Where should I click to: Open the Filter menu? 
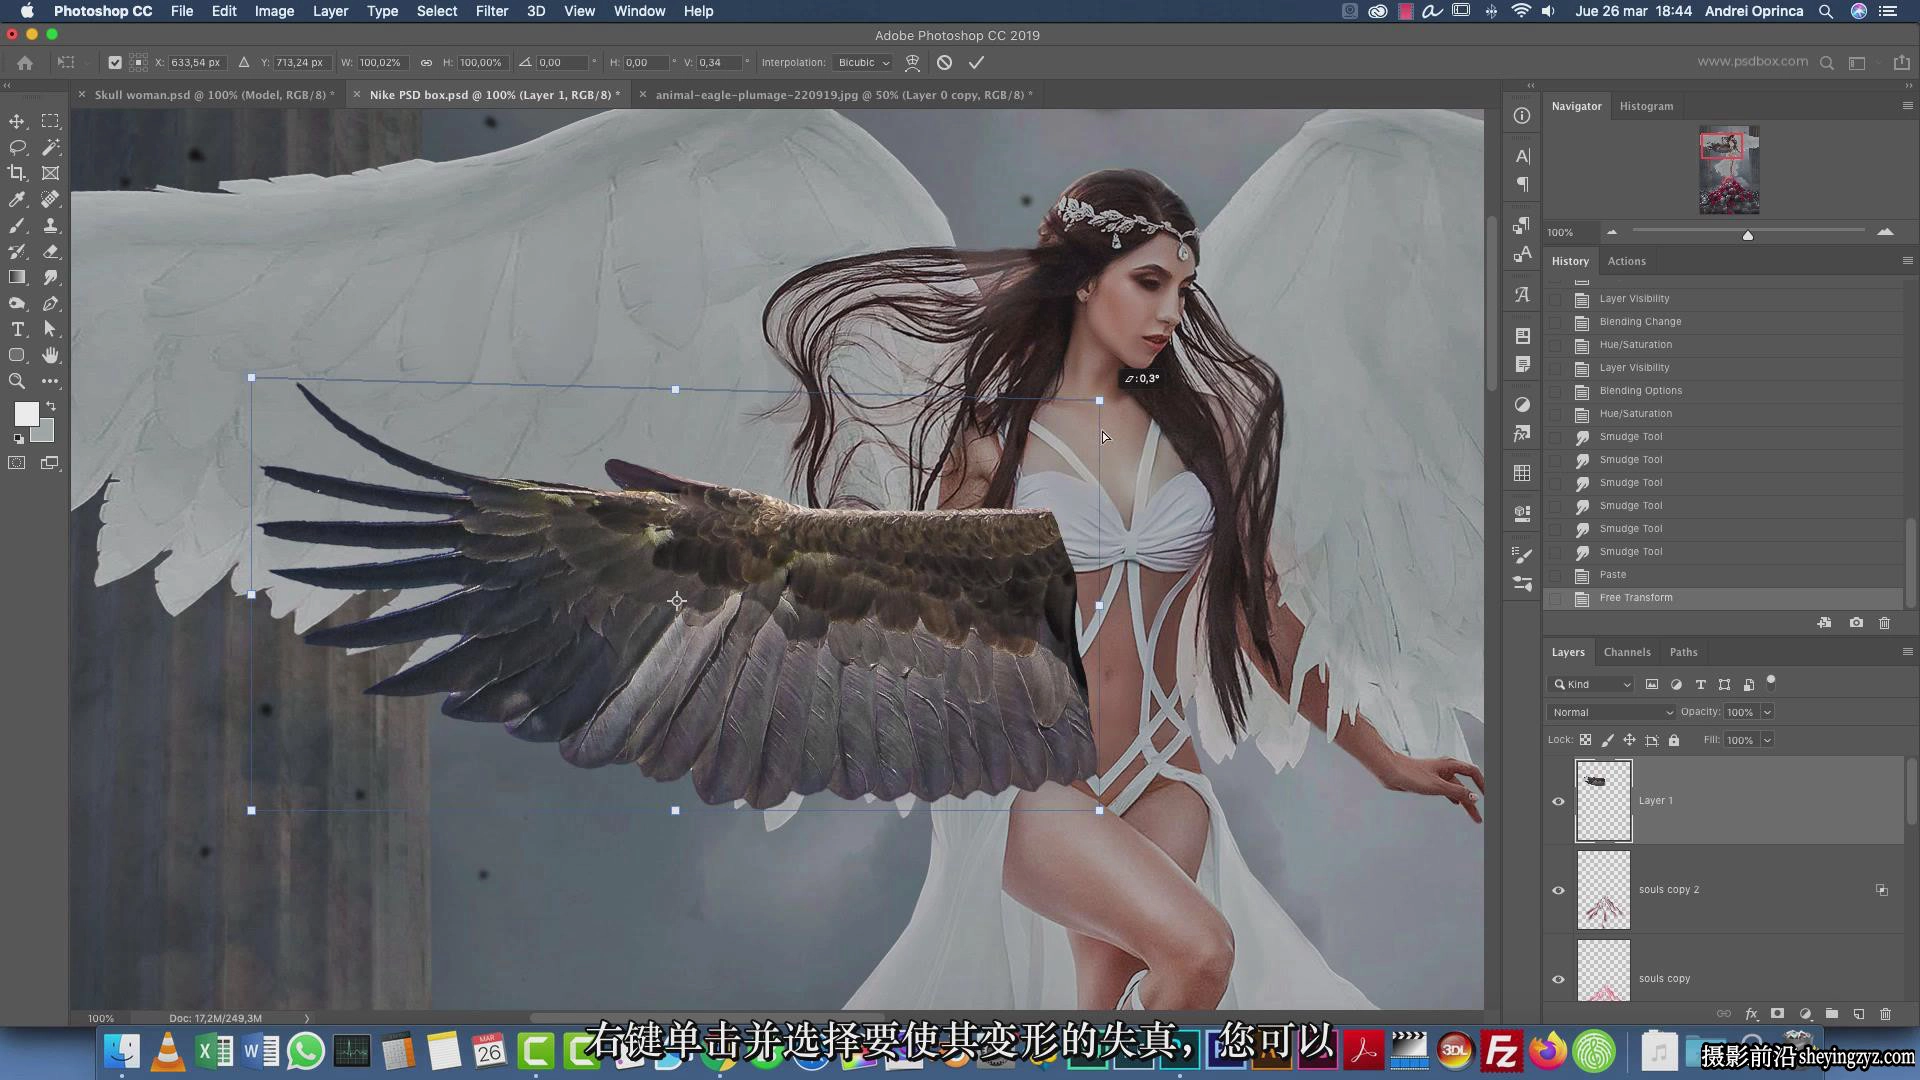point(491,11)
